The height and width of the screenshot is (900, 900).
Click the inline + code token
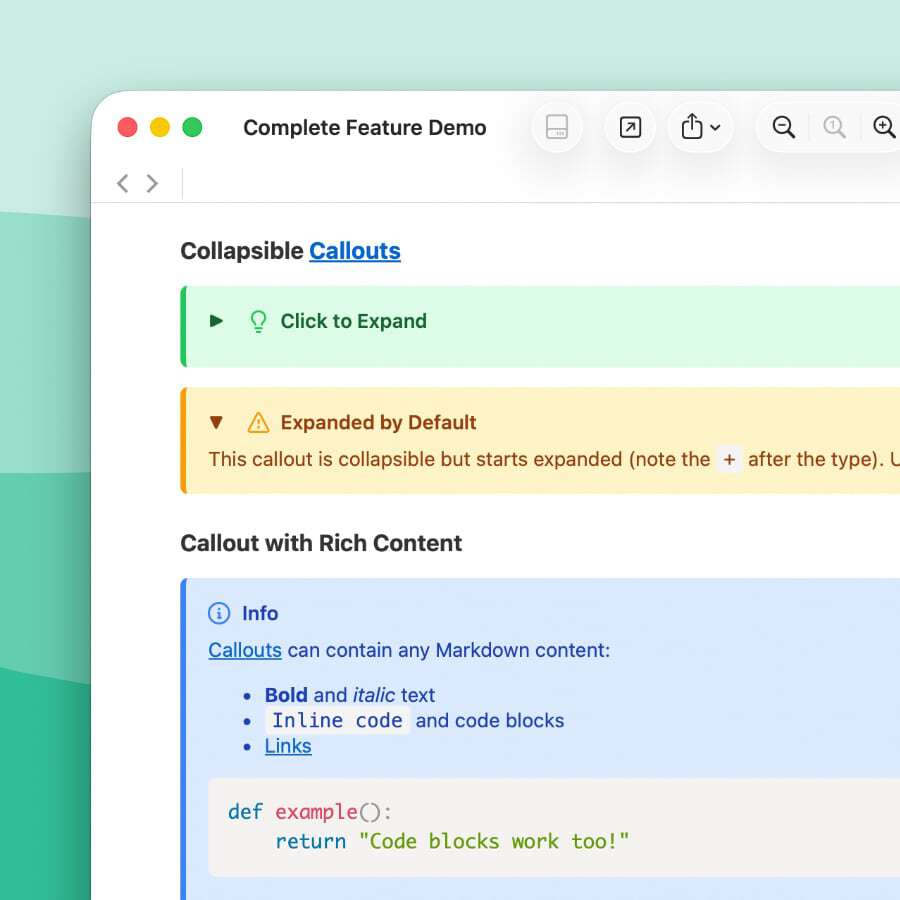pos(729,459)
